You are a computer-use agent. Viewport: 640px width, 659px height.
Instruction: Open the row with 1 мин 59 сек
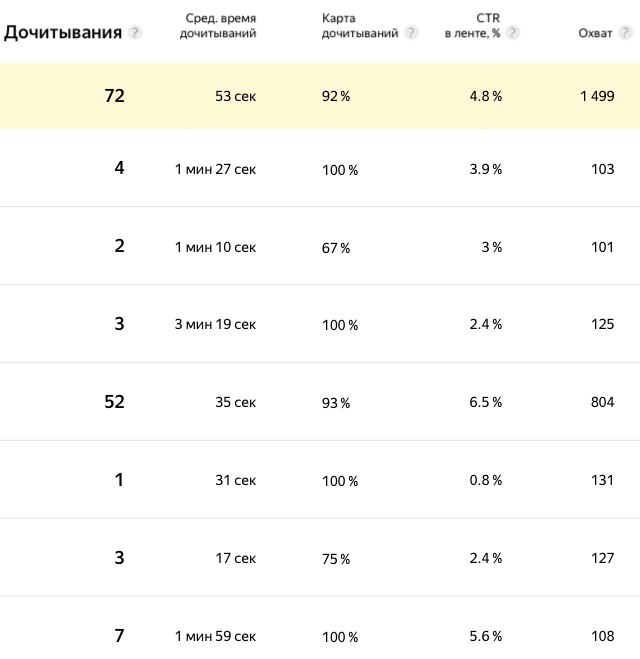point(320,628)
